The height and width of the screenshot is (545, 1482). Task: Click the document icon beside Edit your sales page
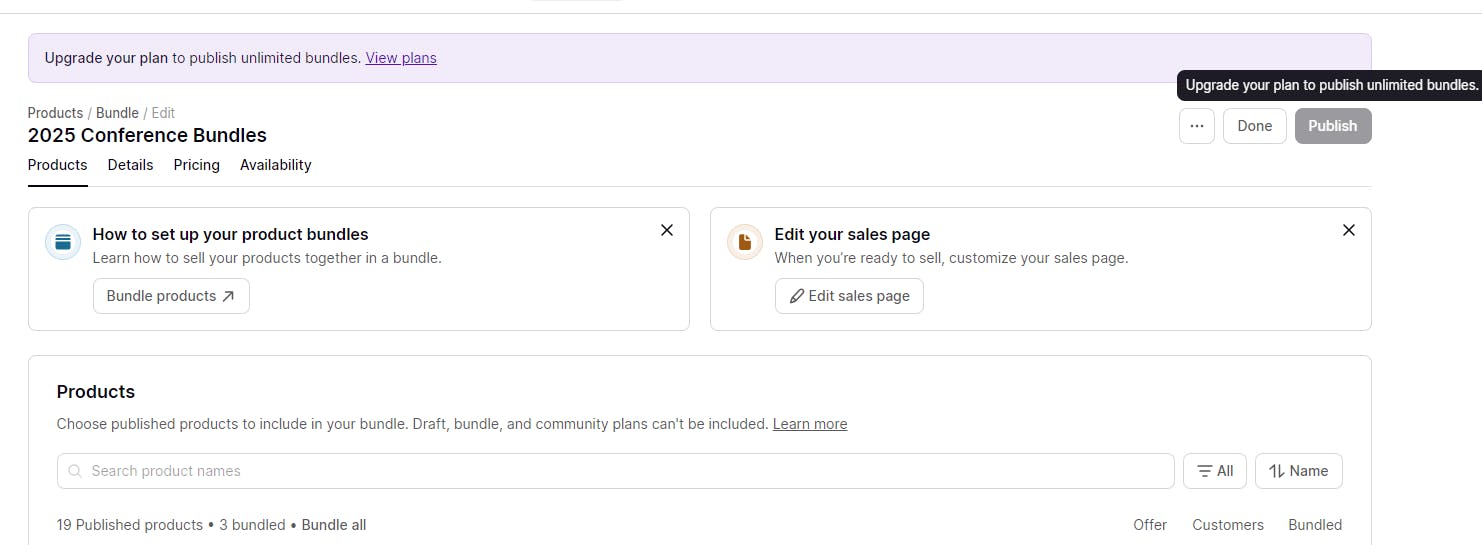coord(745,242)
